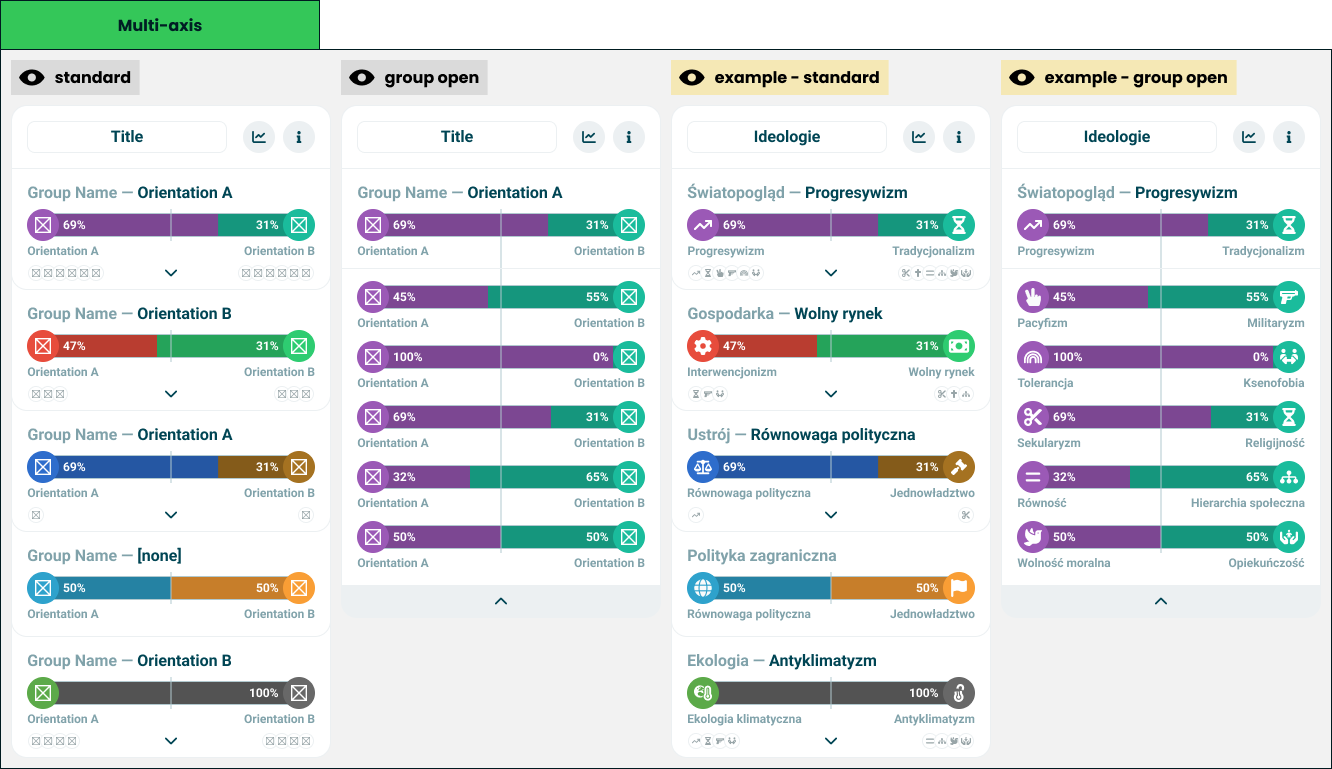
Task: Click the chart icon in standard card header
Action: point(259,137)
